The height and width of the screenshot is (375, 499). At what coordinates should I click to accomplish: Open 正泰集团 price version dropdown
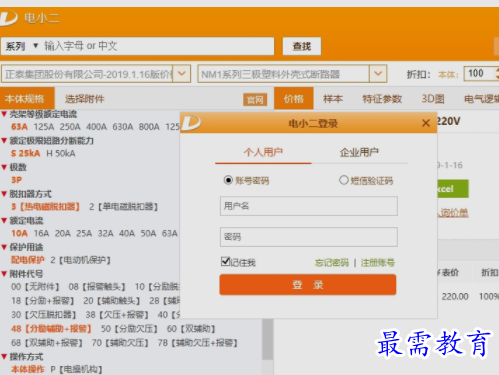tap(182, 74)
